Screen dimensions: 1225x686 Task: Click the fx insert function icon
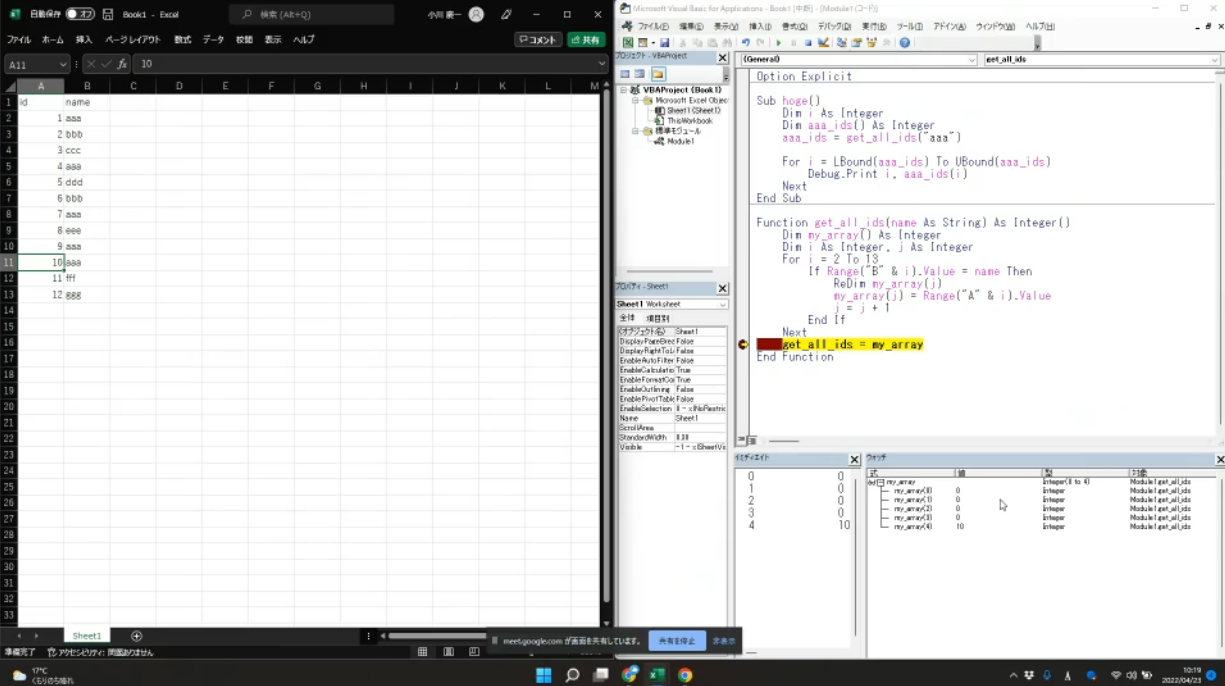click(x=122, y=64)
